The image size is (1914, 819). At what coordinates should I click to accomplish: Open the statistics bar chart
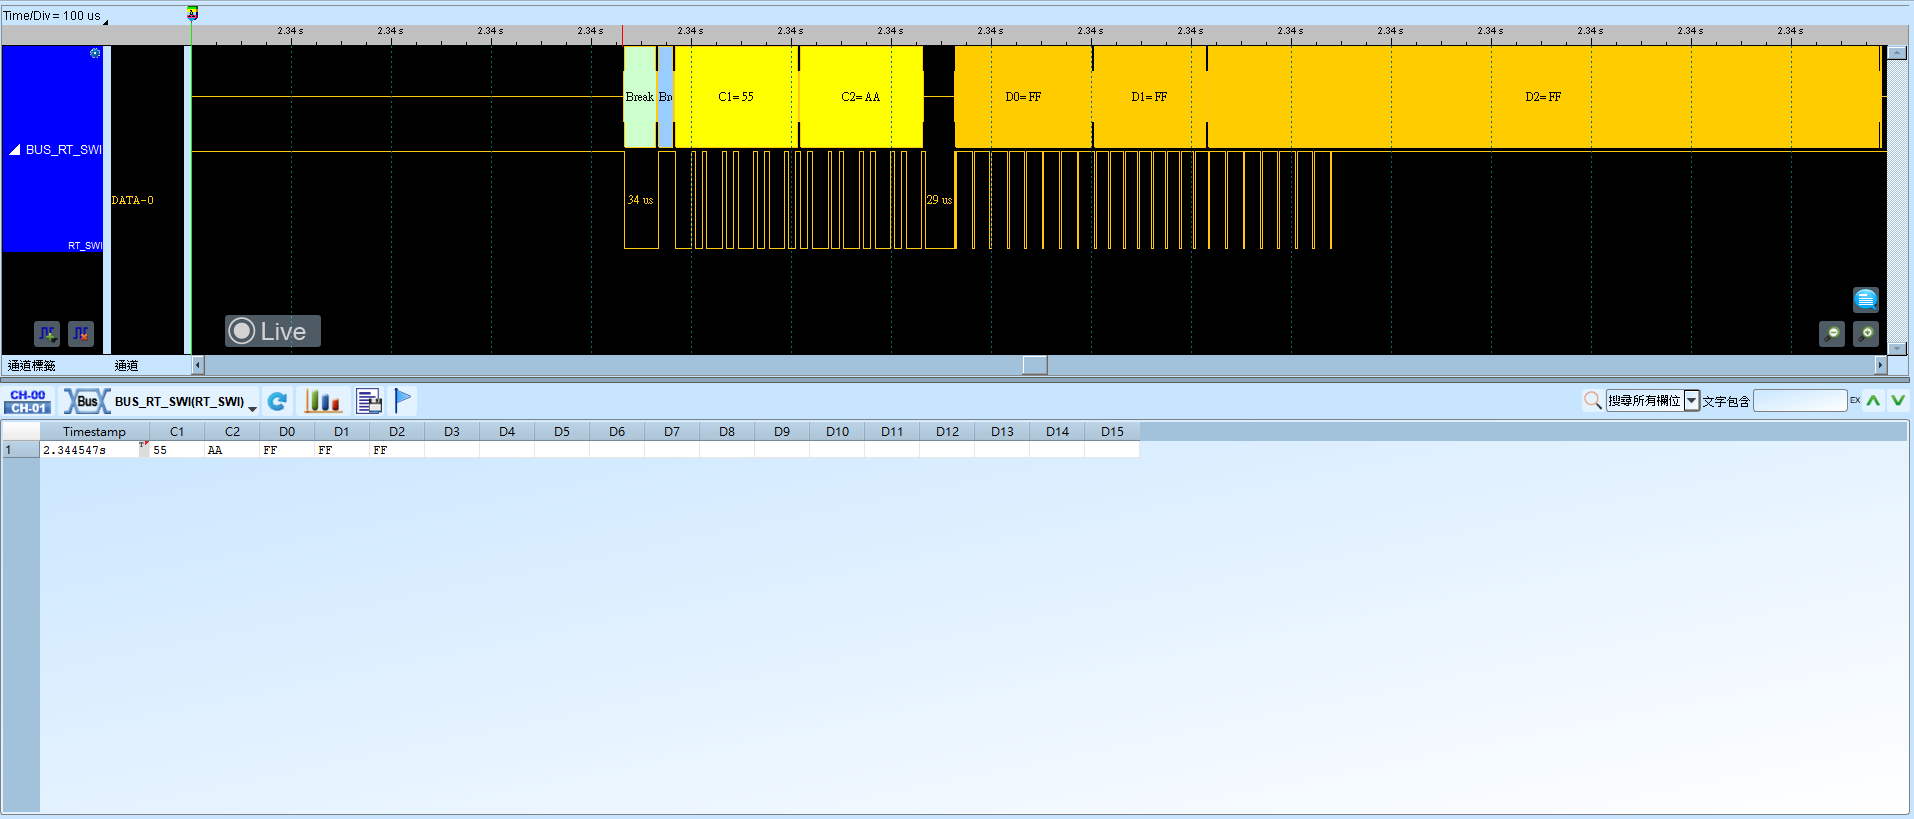[x=322, y=401]
